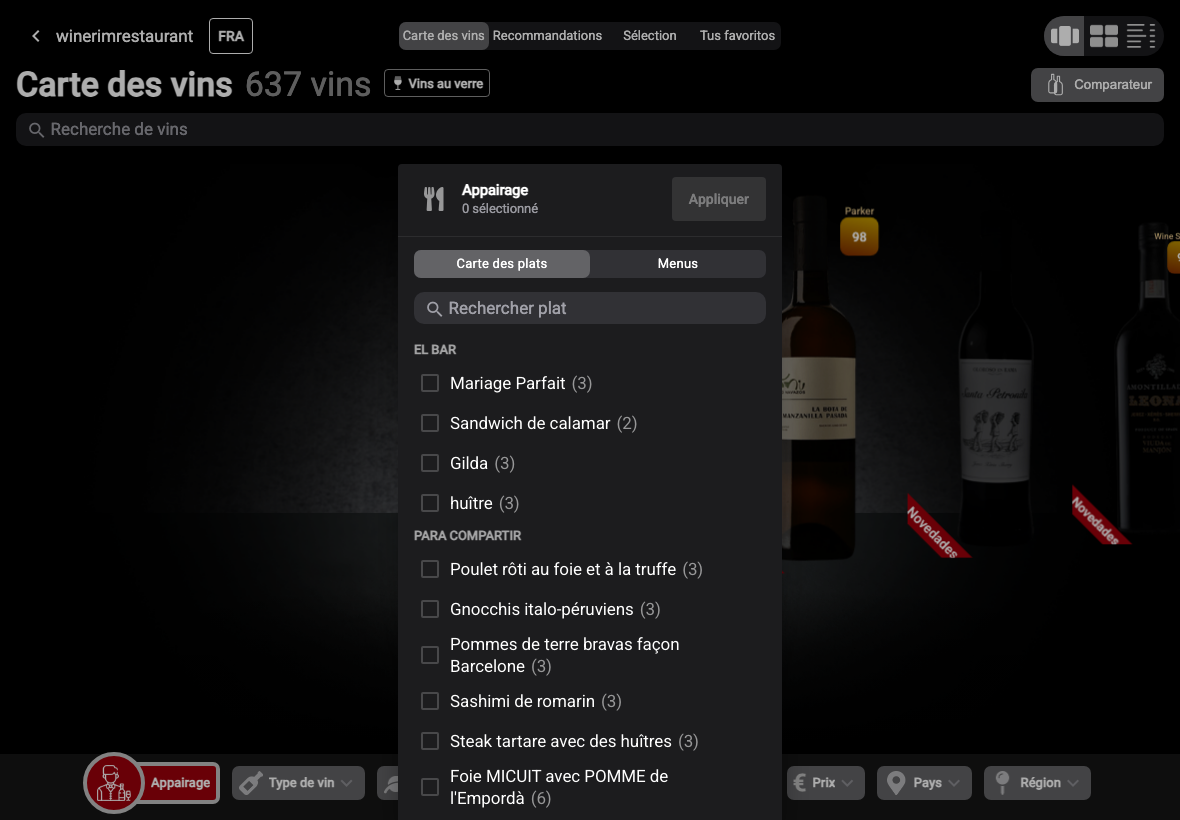Image resolution: width=1180 pixels, height=820 pixels.
Task: Click the winerimrestaurant title link
Action: pyautogui.click(x=125, y=36)
